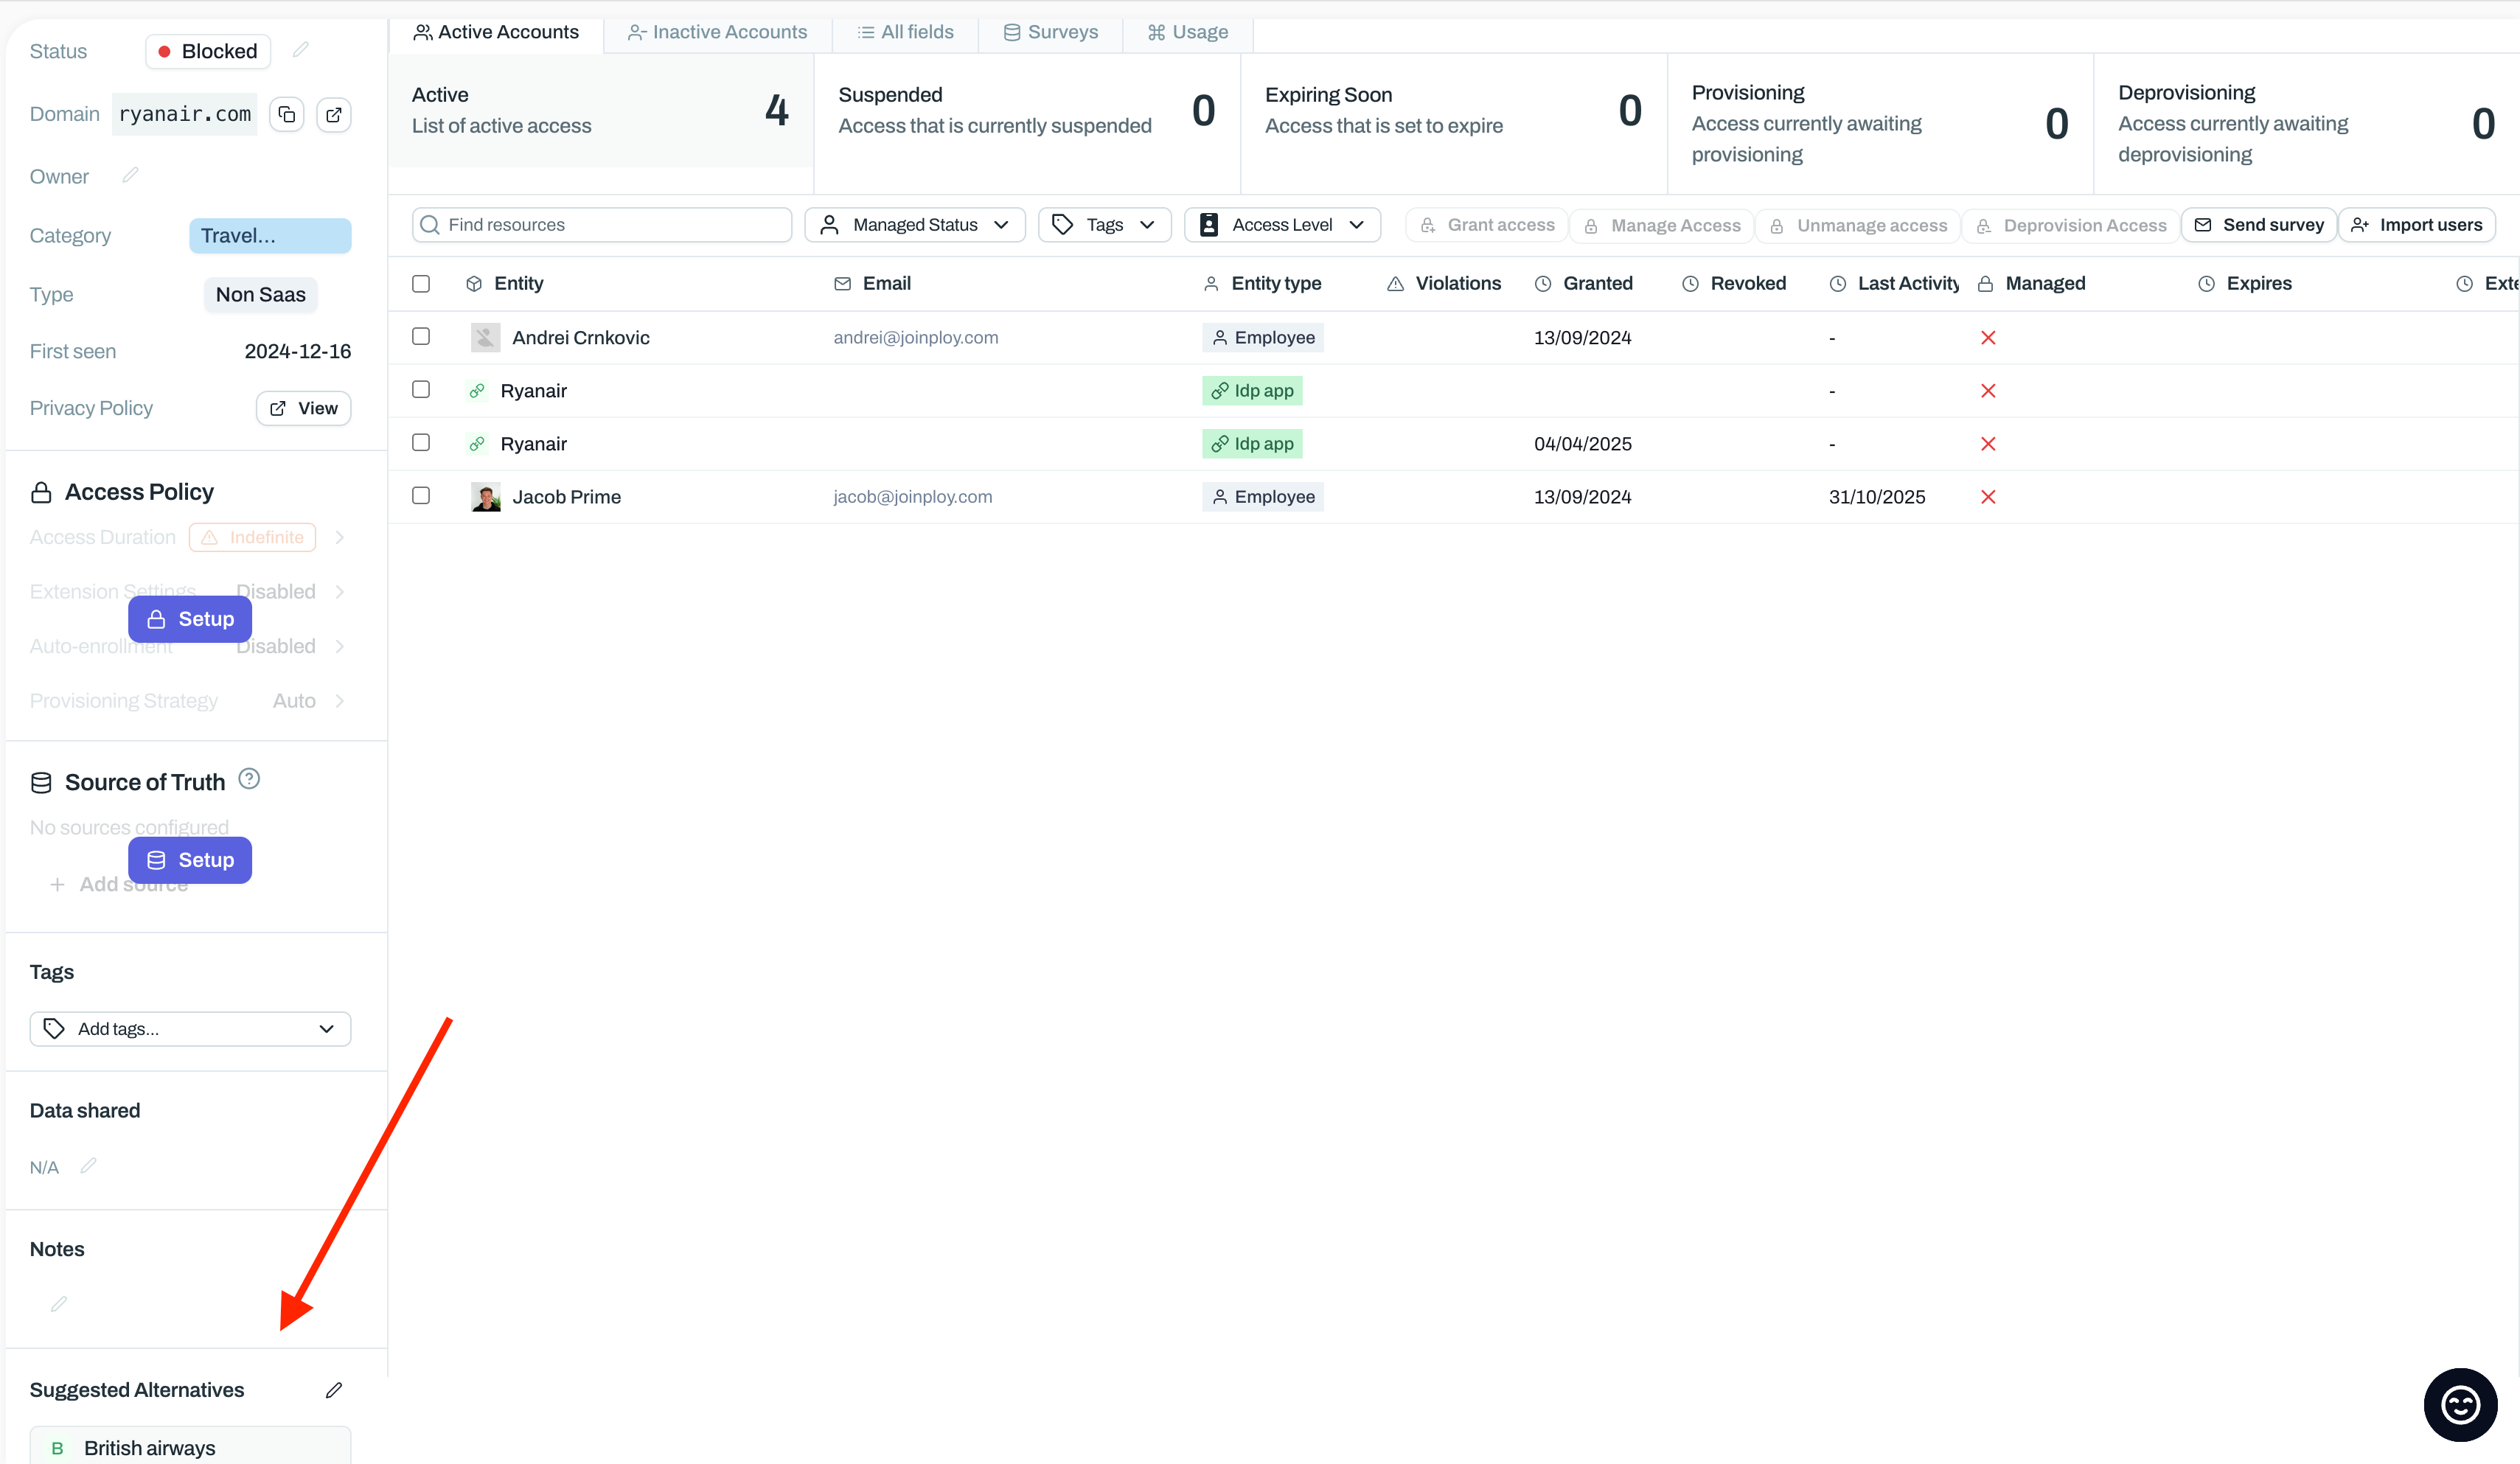Open the Managed Status filter dropdown
The height and width of the screenshot is (1464, 2520).
(914, 225)
